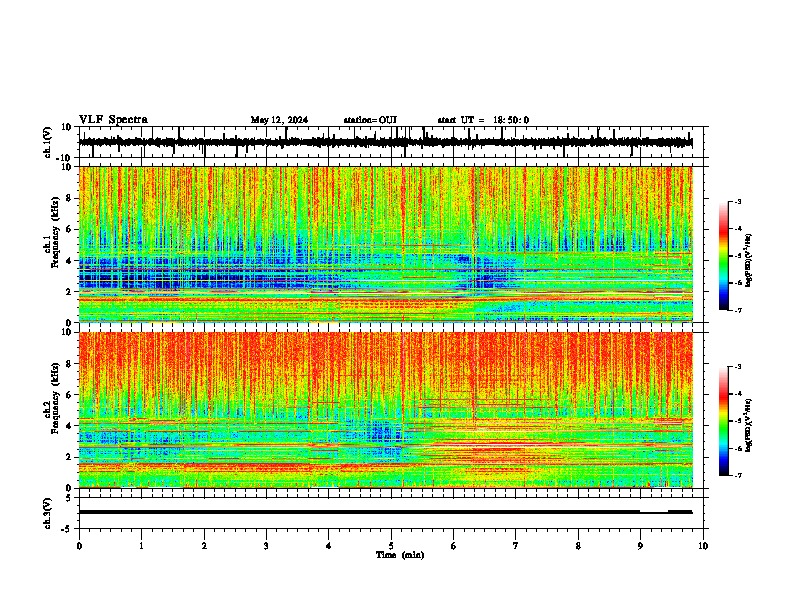Image resolution: width=792 pixels, height=612 pixels.
Task: Select the date text 'May 12, 2024'
Action: (279, 120)
